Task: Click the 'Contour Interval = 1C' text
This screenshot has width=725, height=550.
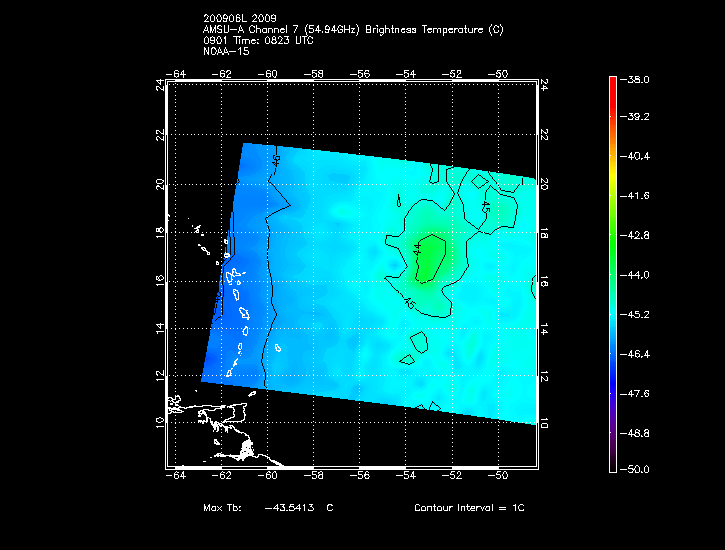Action: [x=469, y=508]
